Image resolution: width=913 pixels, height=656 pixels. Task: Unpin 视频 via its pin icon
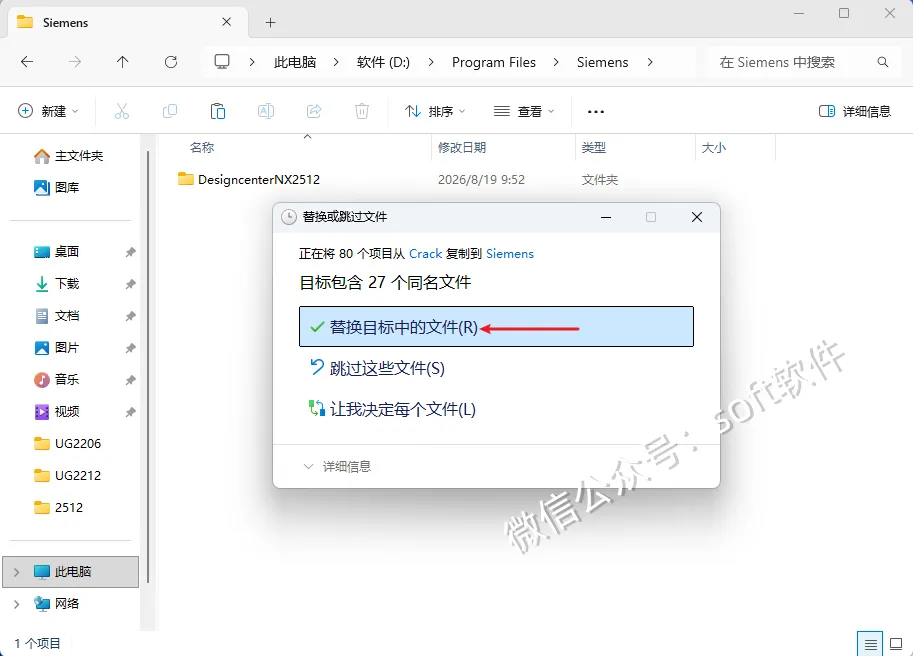[x=130, y=412]
